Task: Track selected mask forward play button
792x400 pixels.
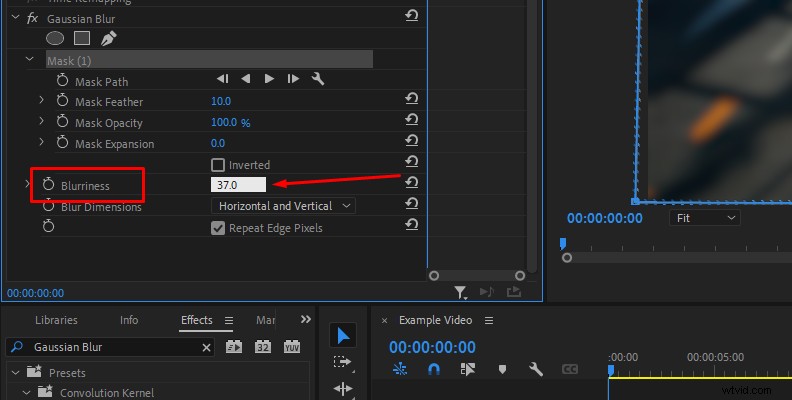Action: pos(269,80)
